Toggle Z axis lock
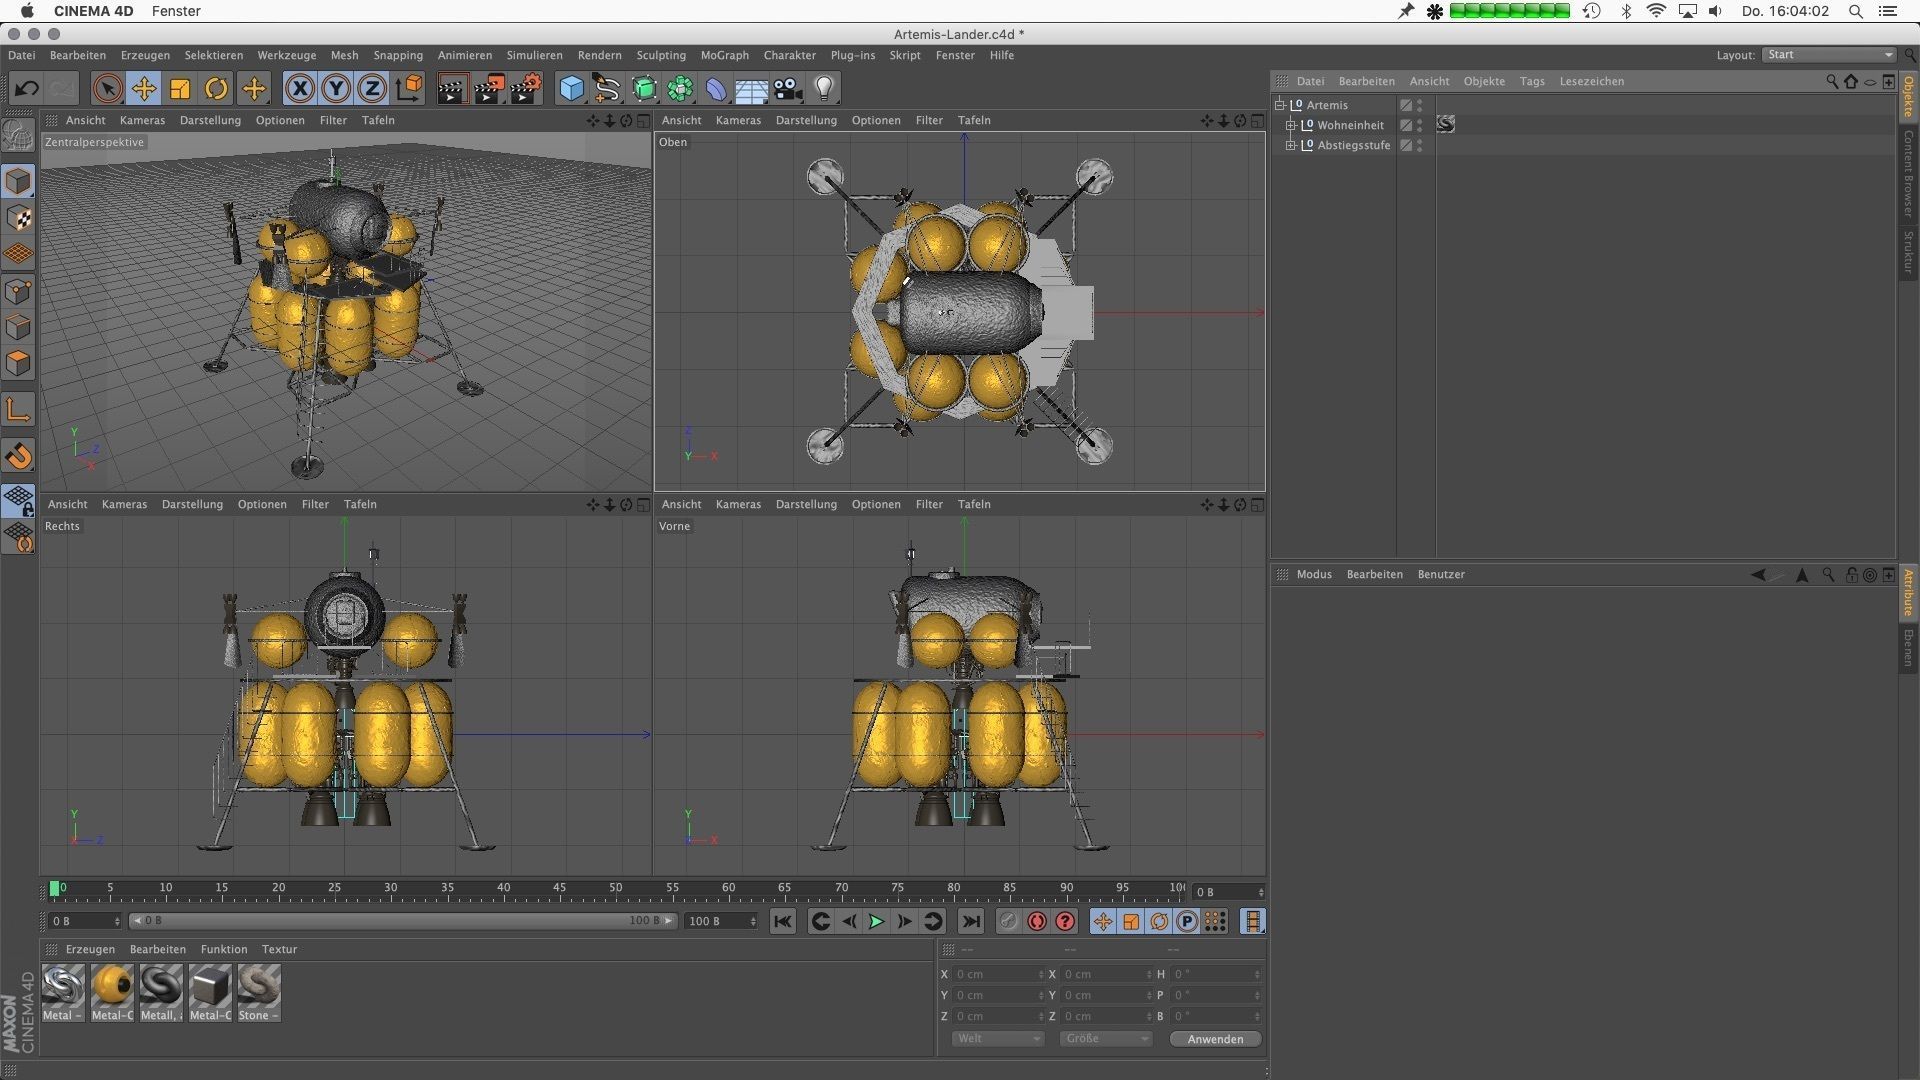This screenshot has width=1920, height=1080. [372, 89]
